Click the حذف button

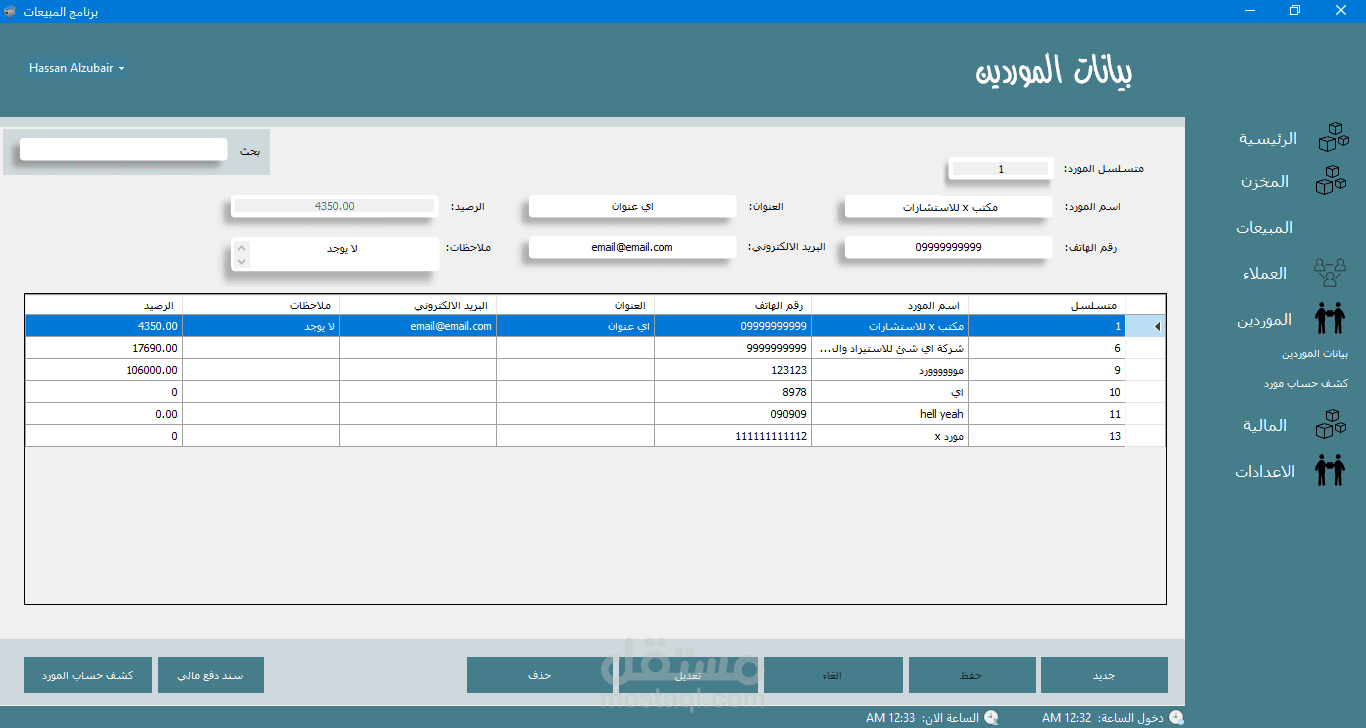540,675
